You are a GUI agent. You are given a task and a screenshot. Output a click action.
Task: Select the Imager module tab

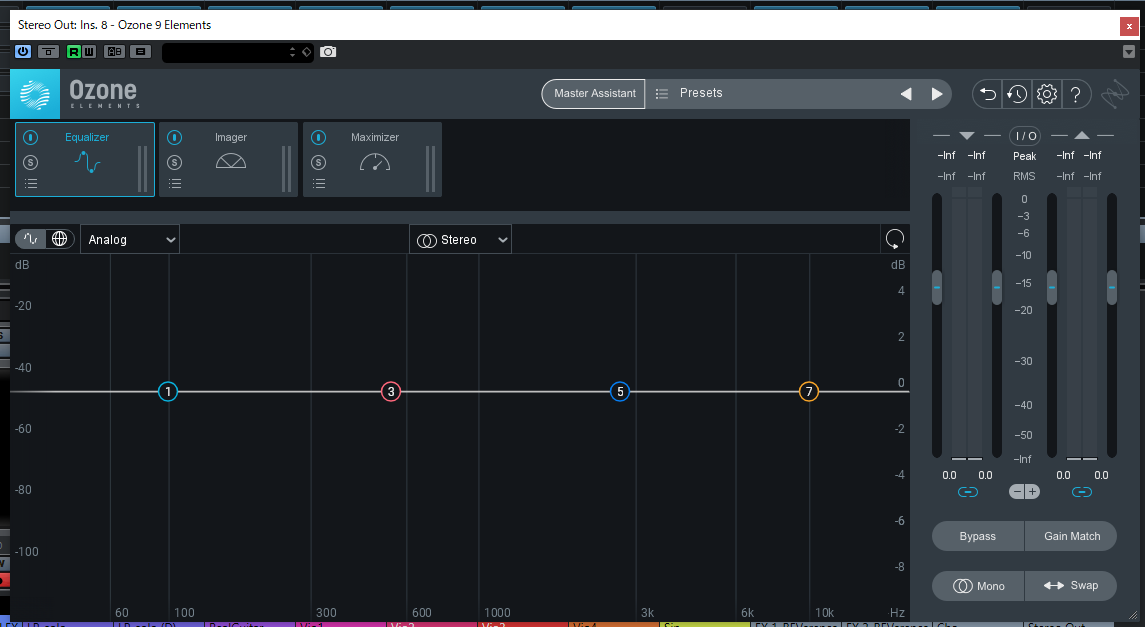click(x=229, y=159)
